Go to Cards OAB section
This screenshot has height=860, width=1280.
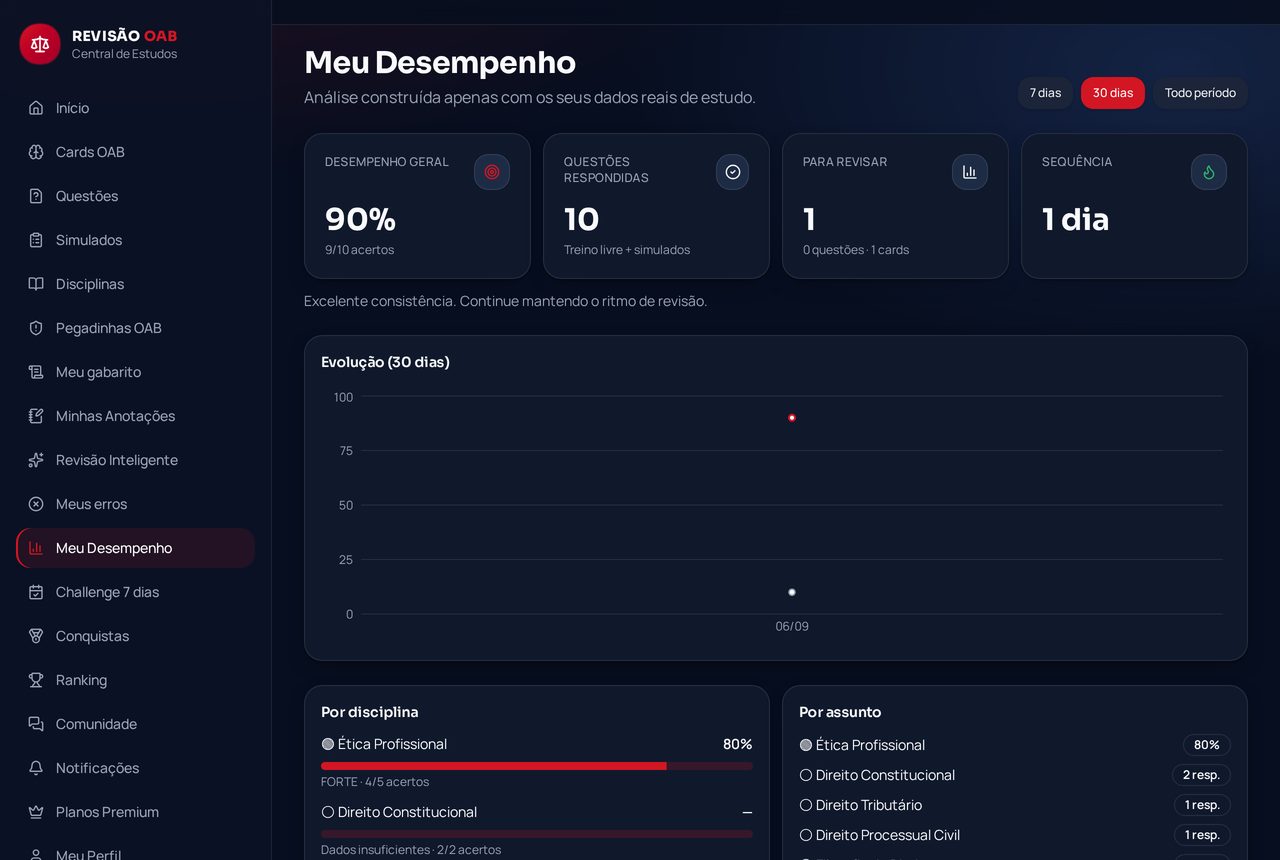click(135, 152)
